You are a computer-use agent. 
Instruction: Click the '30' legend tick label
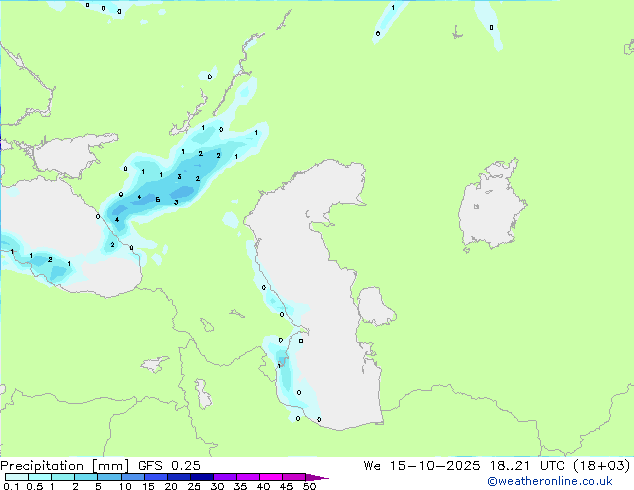pyautogui.click(x=217, y=486)
